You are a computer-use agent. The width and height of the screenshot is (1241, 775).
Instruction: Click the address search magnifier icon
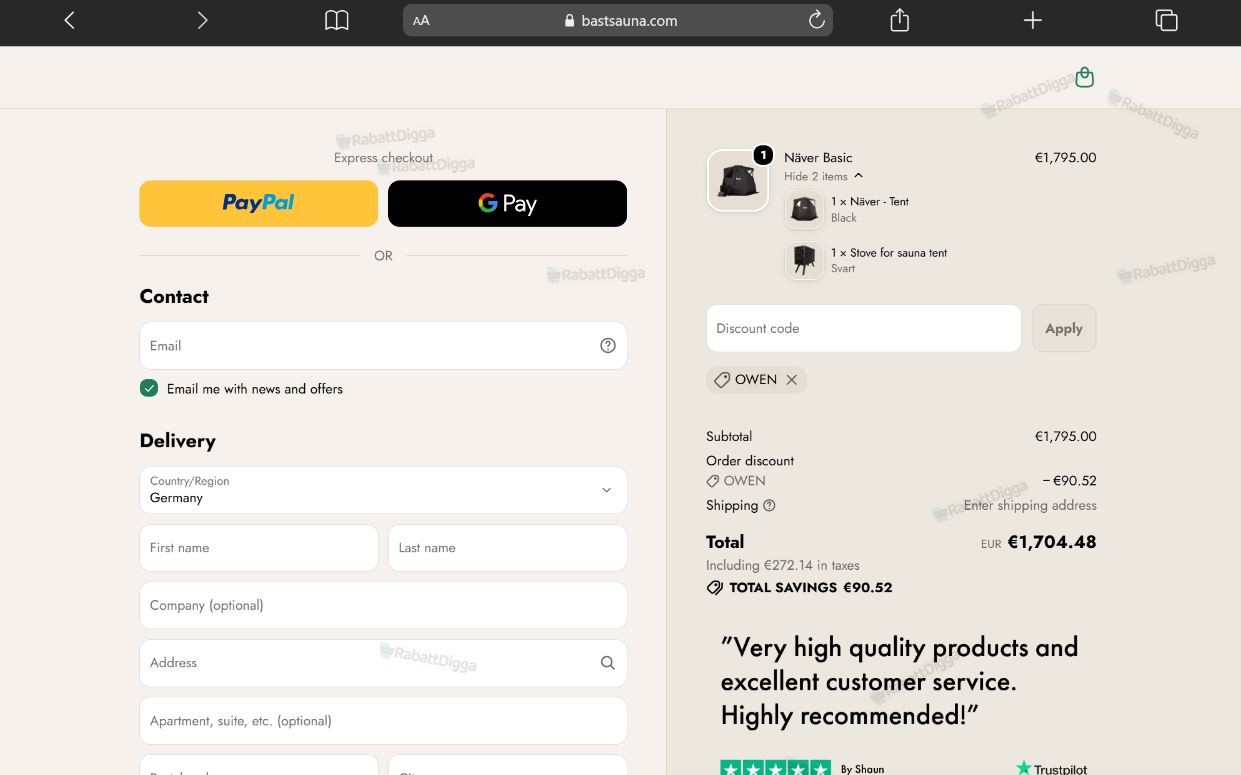608,663
